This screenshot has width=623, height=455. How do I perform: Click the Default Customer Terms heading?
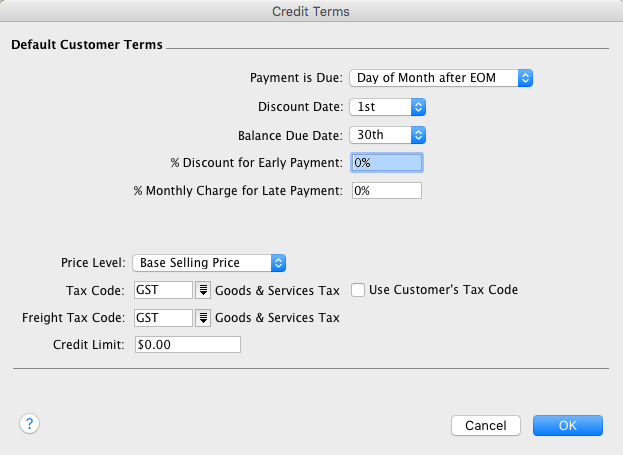(x=87, y=45)
